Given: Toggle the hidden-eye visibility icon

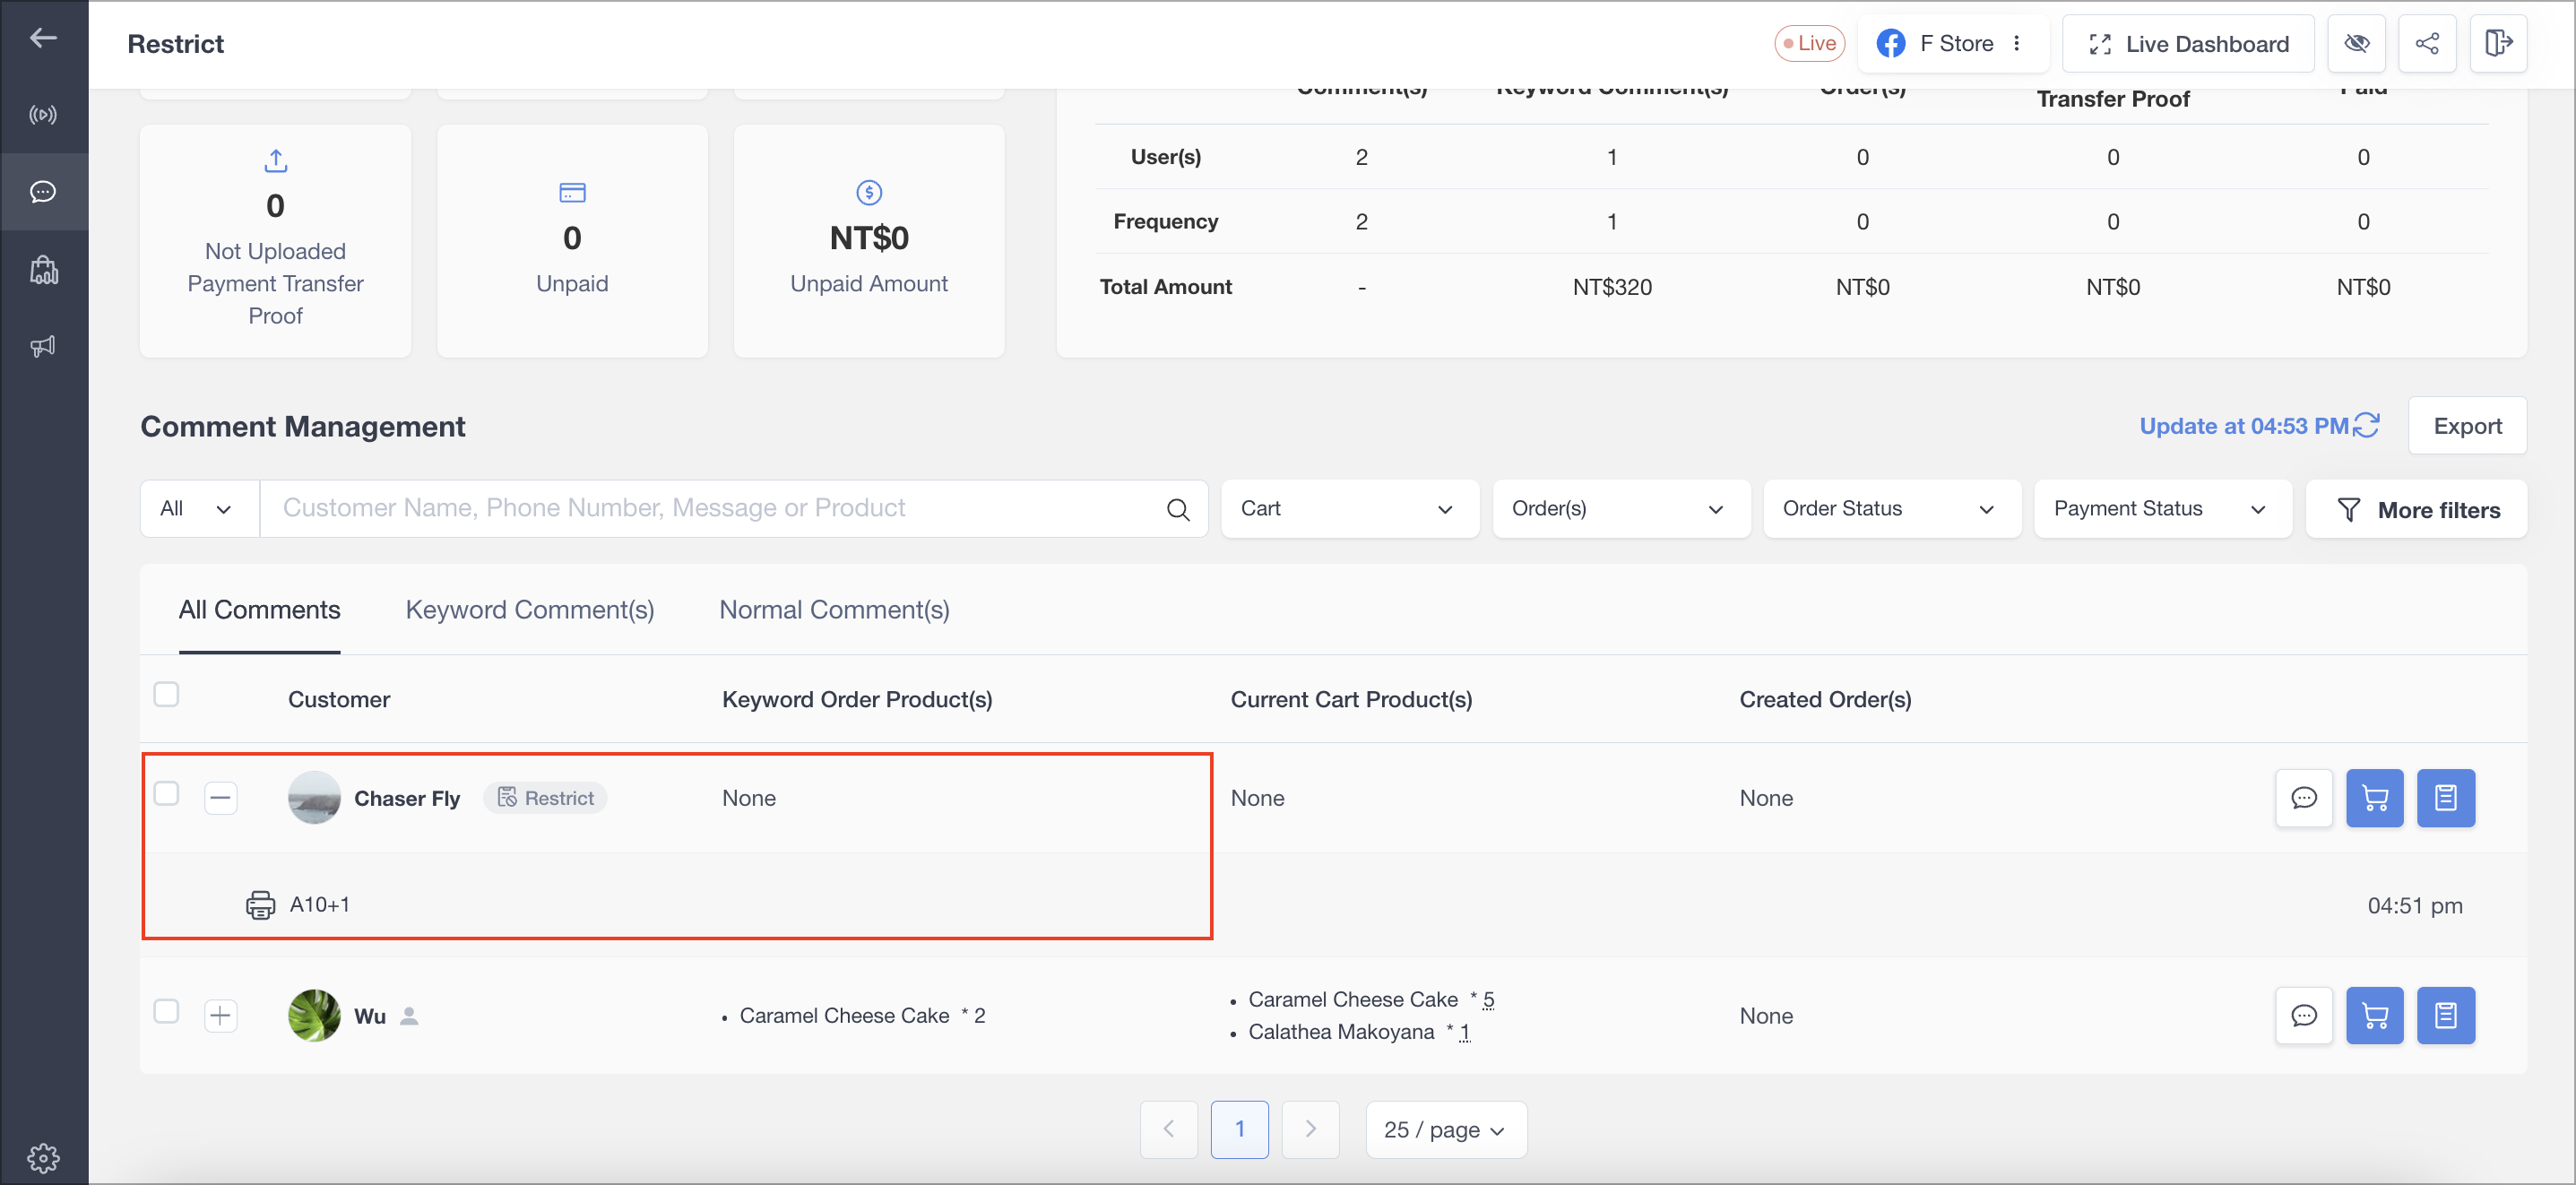Looking at the screenshot, I should tap(2356, 44).
